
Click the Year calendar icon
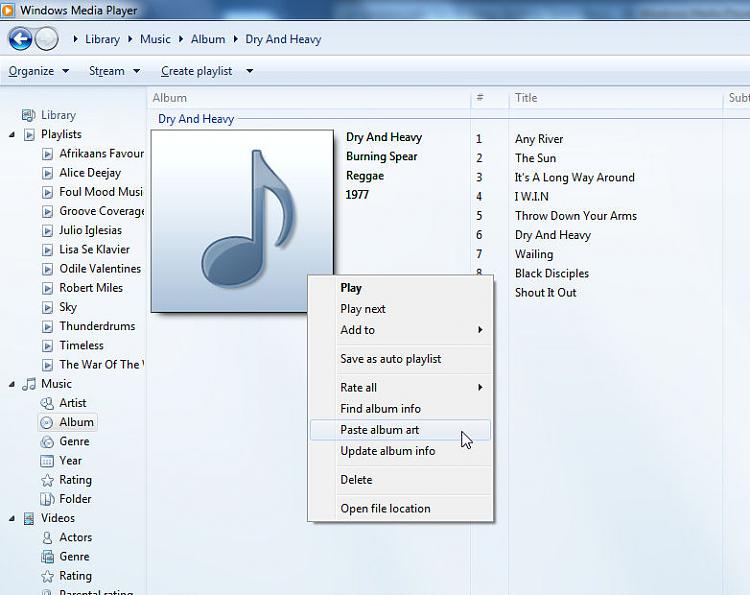47,461
